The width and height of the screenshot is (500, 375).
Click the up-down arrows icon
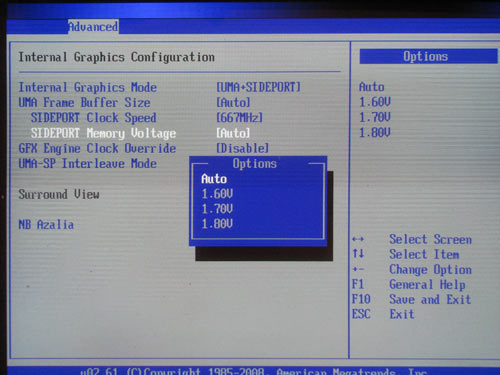(358, 254)
